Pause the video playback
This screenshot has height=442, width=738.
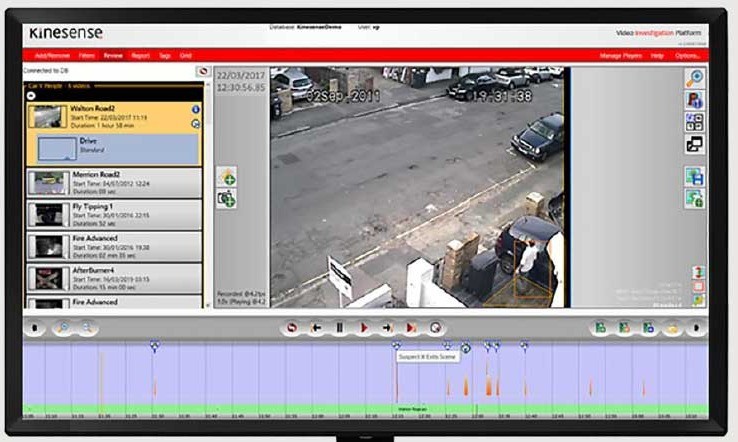click(339, 328)
